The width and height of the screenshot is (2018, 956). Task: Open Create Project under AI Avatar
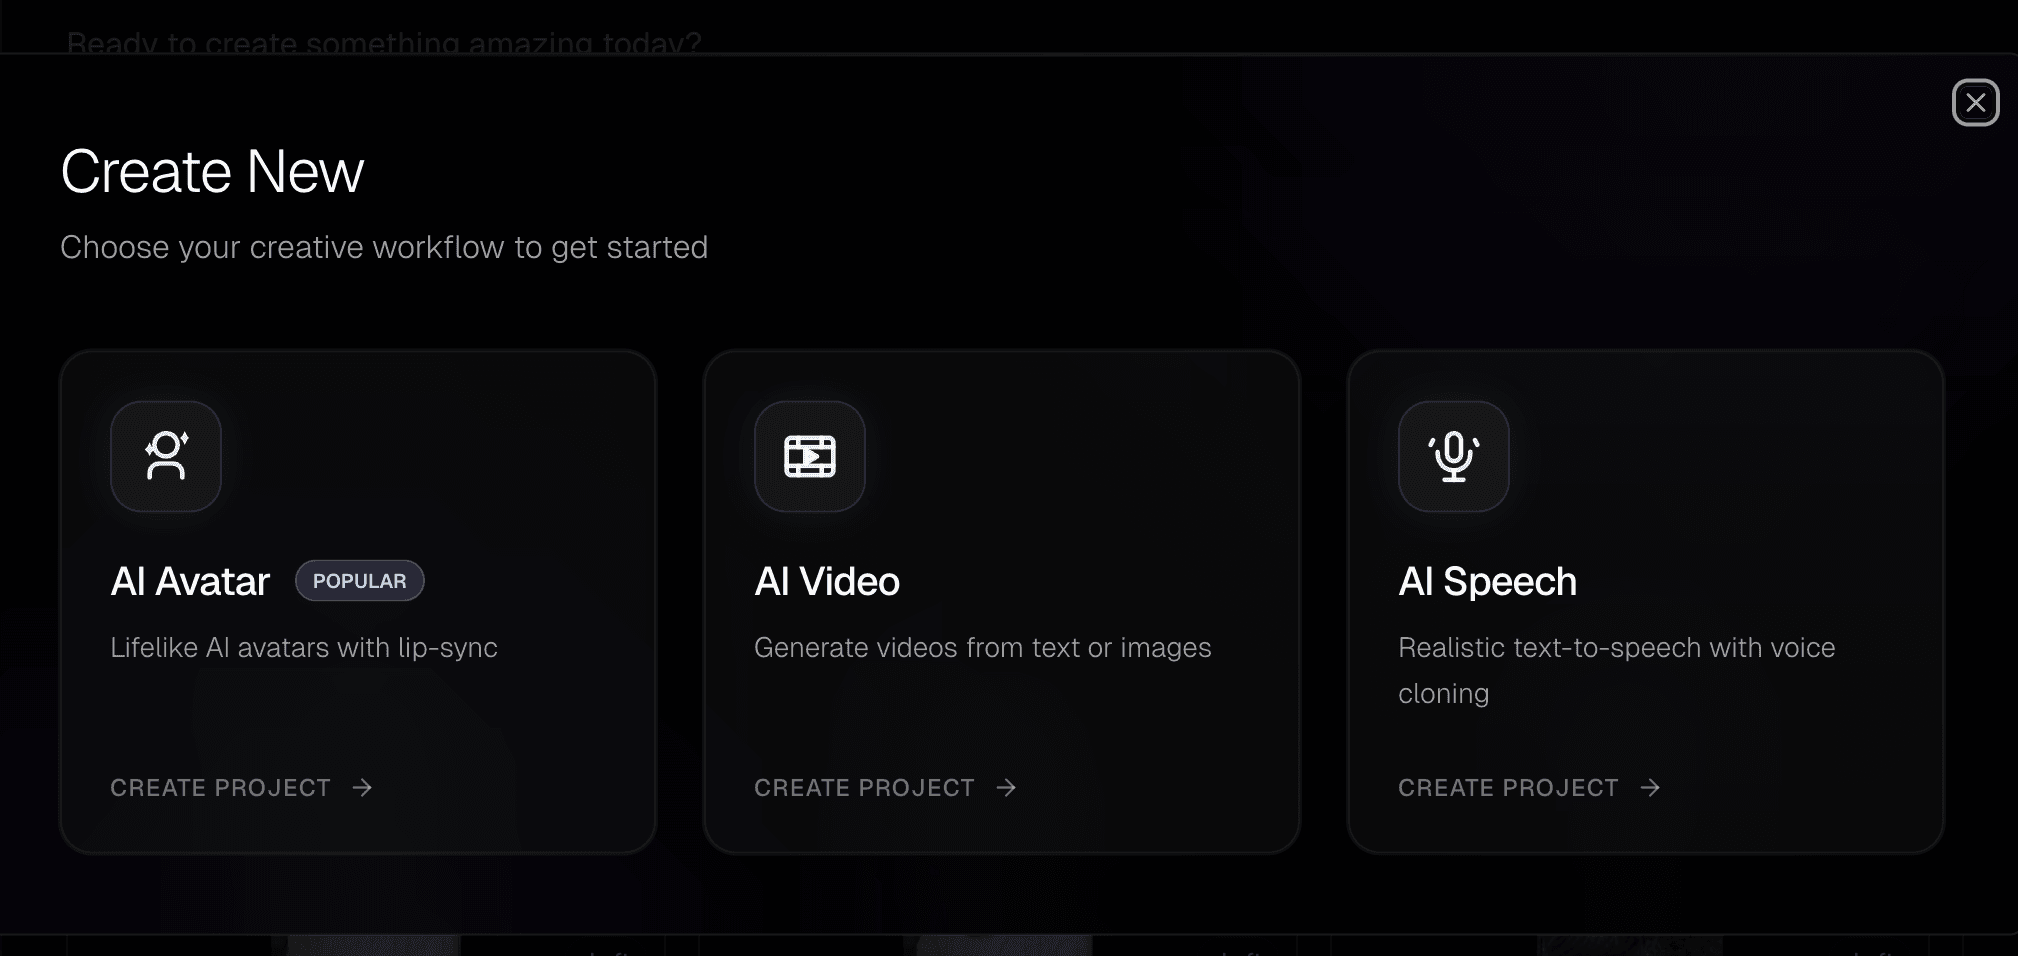tap(220, 788)
